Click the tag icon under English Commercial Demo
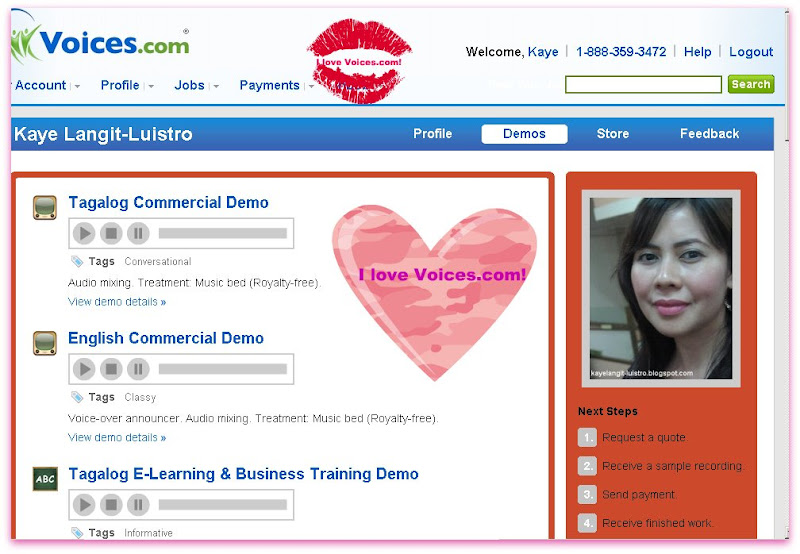800x554 pixels. click(77, 397)
